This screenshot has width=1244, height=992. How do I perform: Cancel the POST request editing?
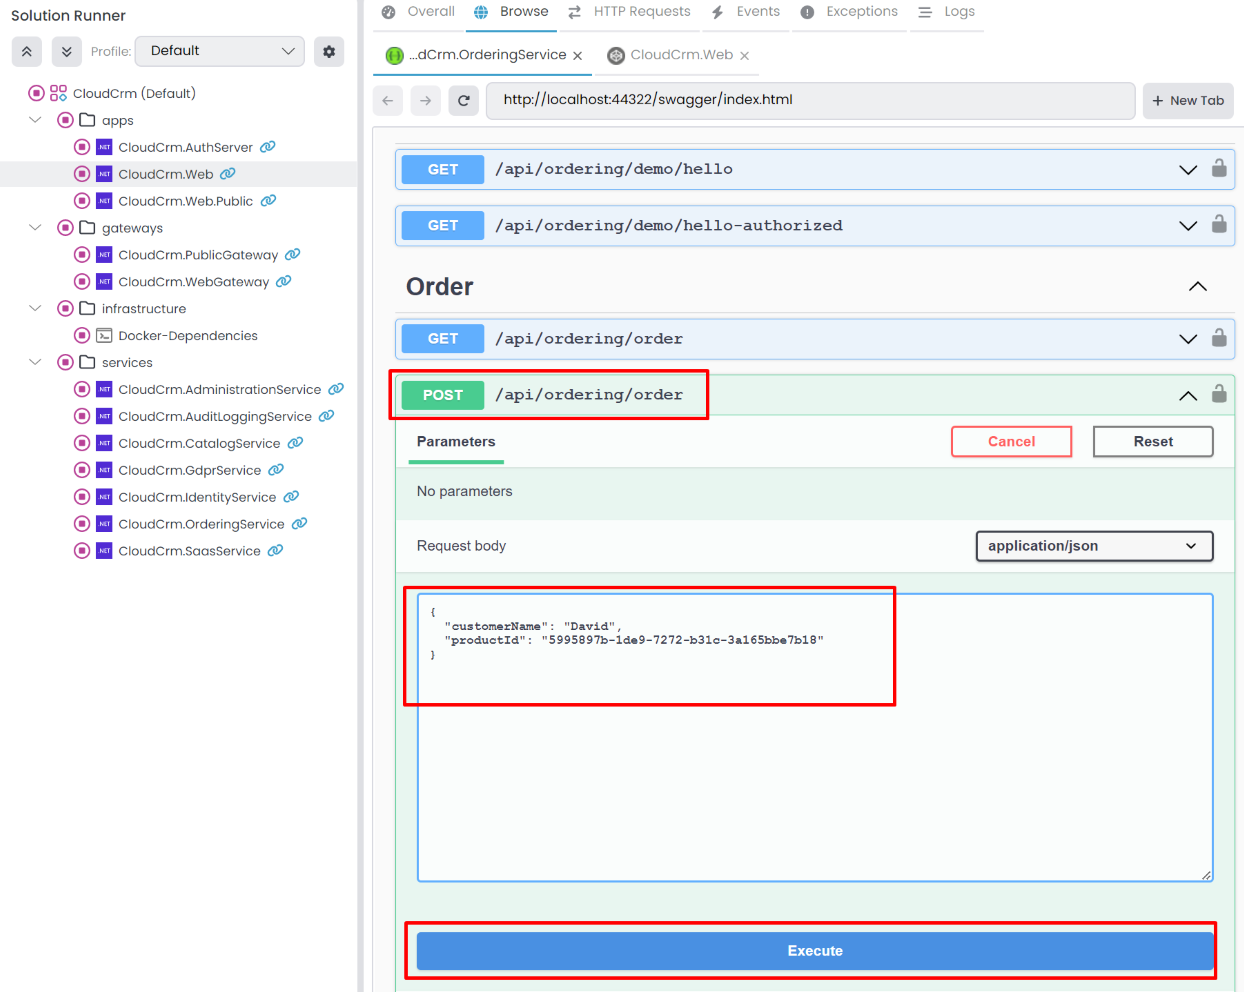coord(1011,441)
